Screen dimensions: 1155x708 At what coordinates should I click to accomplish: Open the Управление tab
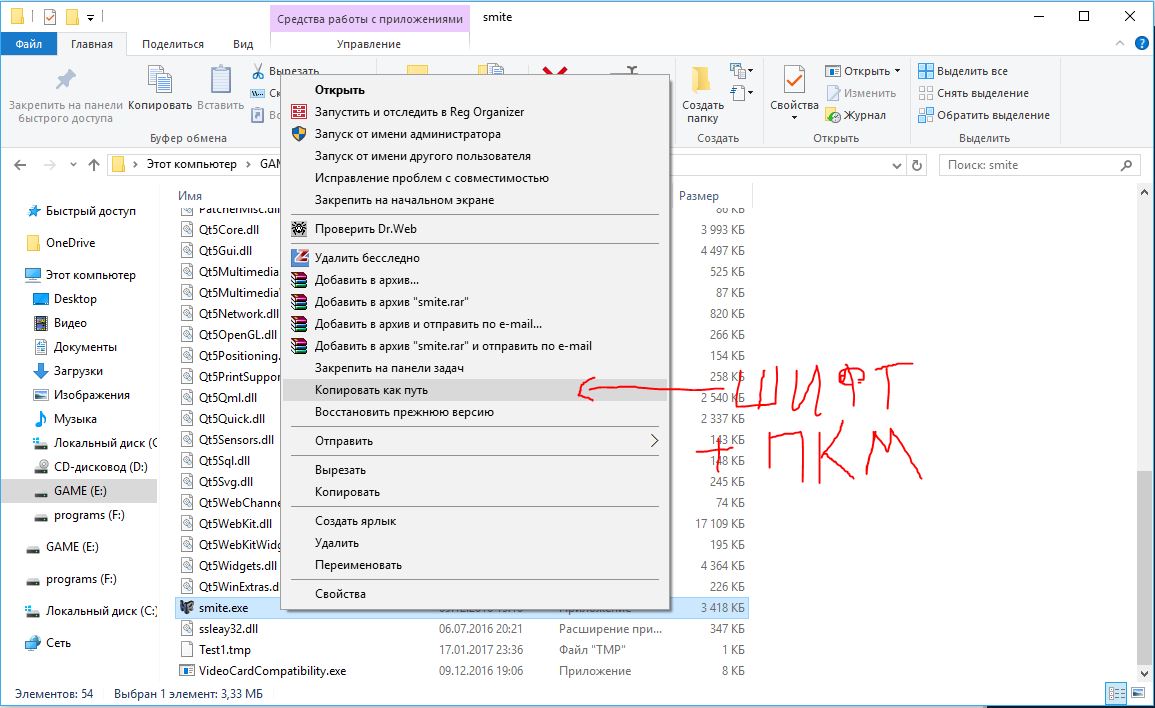tap(369, 43)
